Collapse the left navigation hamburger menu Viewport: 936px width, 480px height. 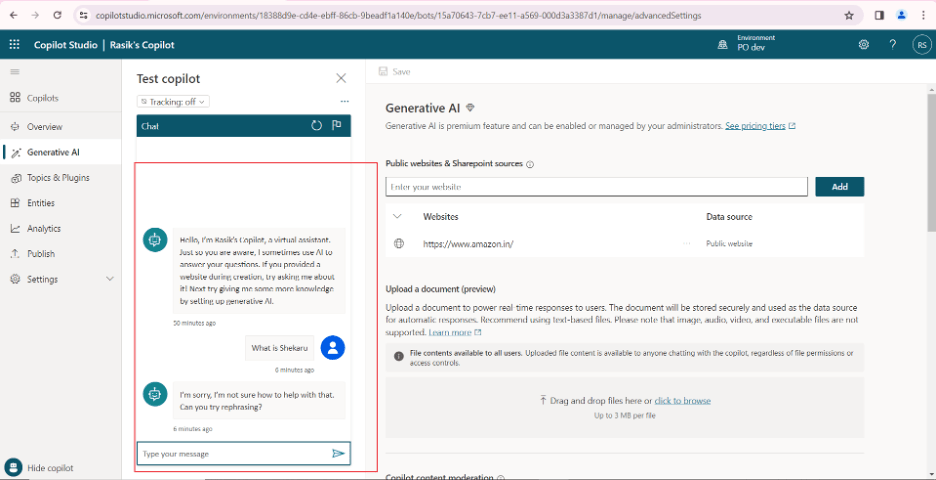click(14, 72)
